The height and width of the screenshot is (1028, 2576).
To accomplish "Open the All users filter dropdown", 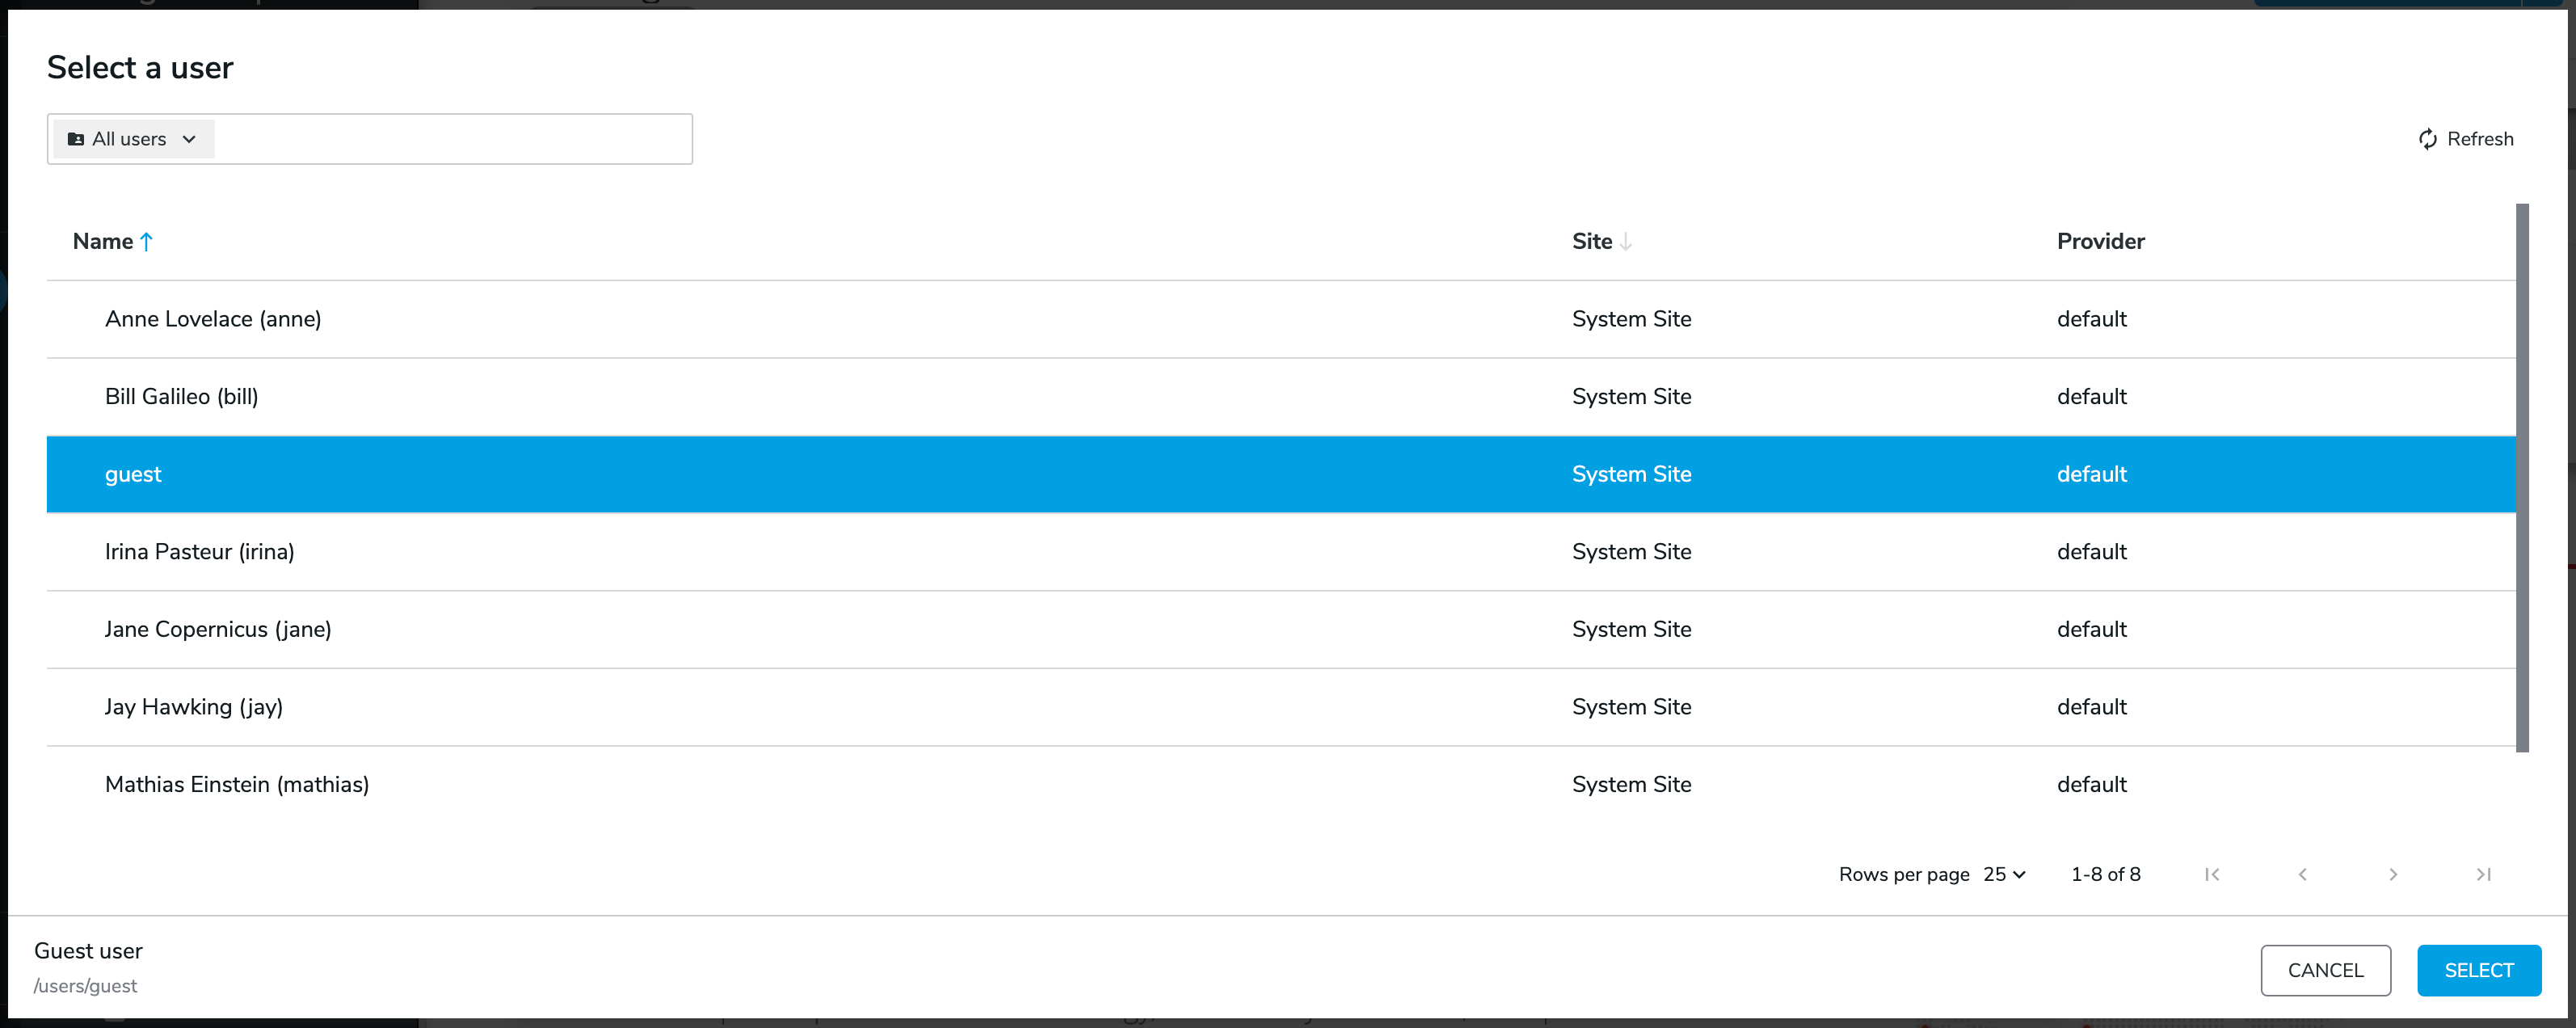I will point(132,139).
